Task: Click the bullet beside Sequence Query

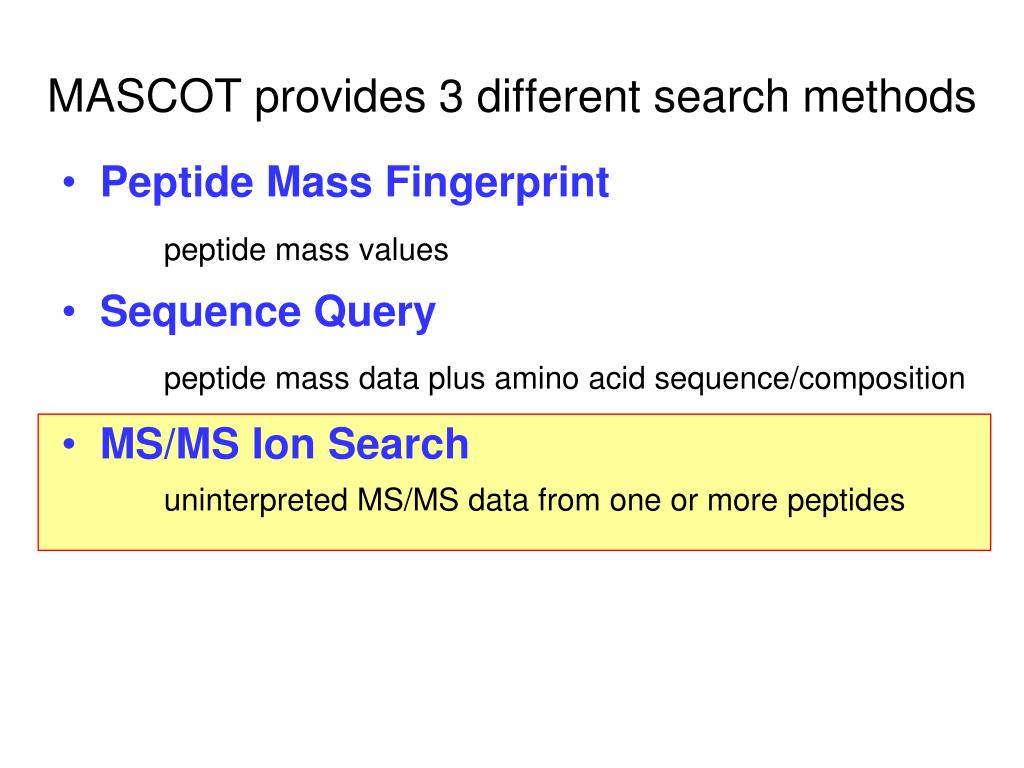Action: (x=69, y=312)
